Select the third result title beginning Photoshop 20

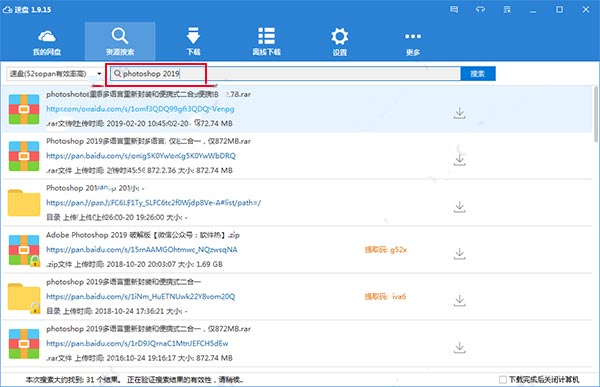click(95, 188)
